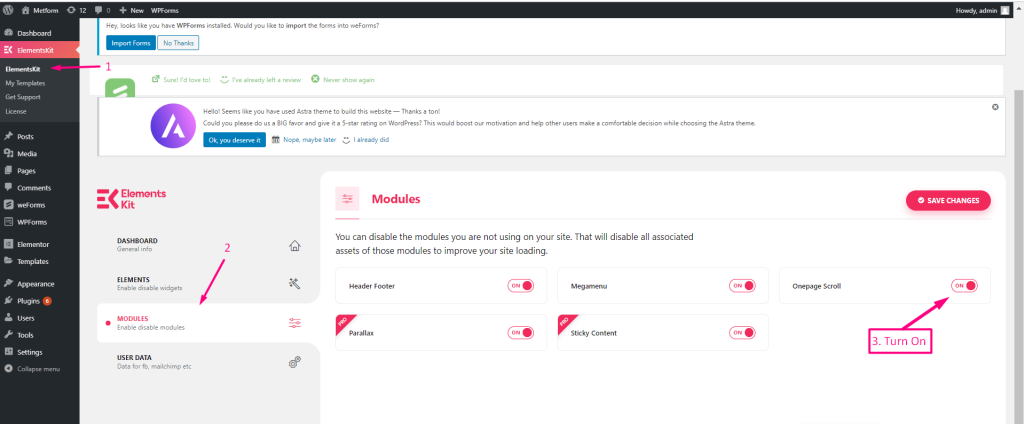Toggle the Header Footer module switch
The height and width of the screenshot is (424, 1024).
pyautogui.click(x=520, y=286)
